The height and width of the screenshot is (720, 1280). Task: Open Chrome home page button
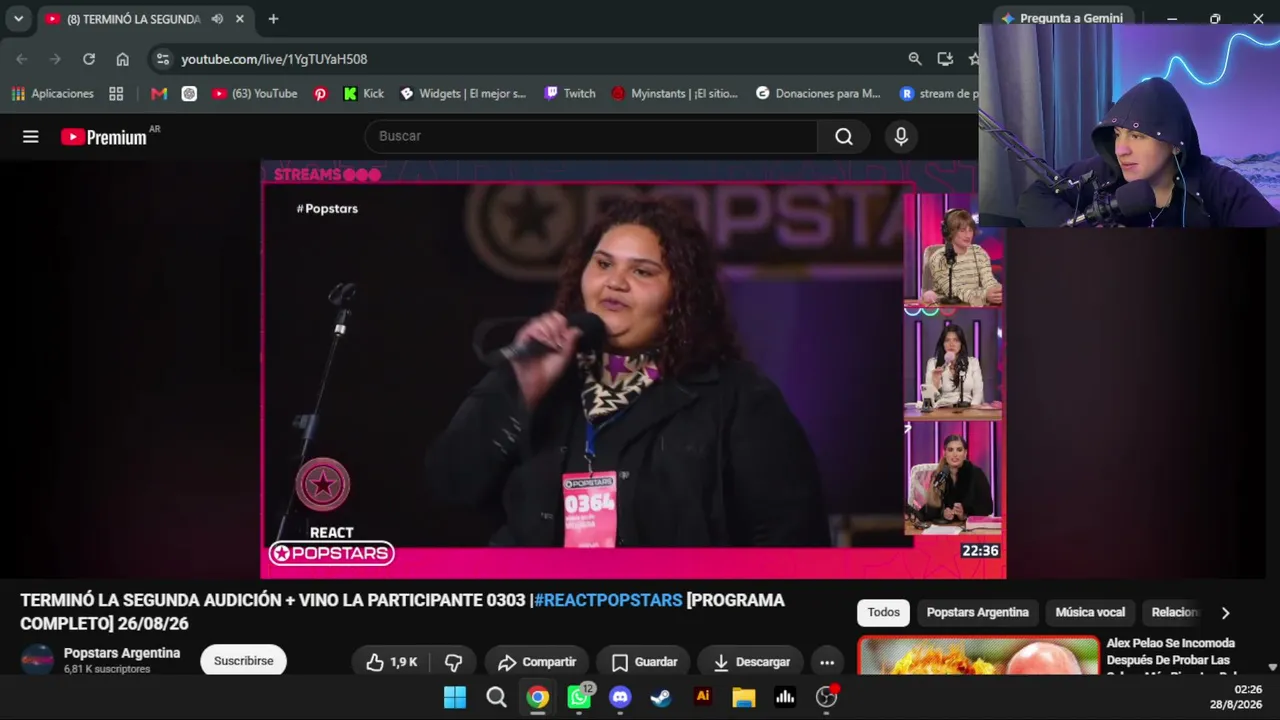click(x=123, y=59)
